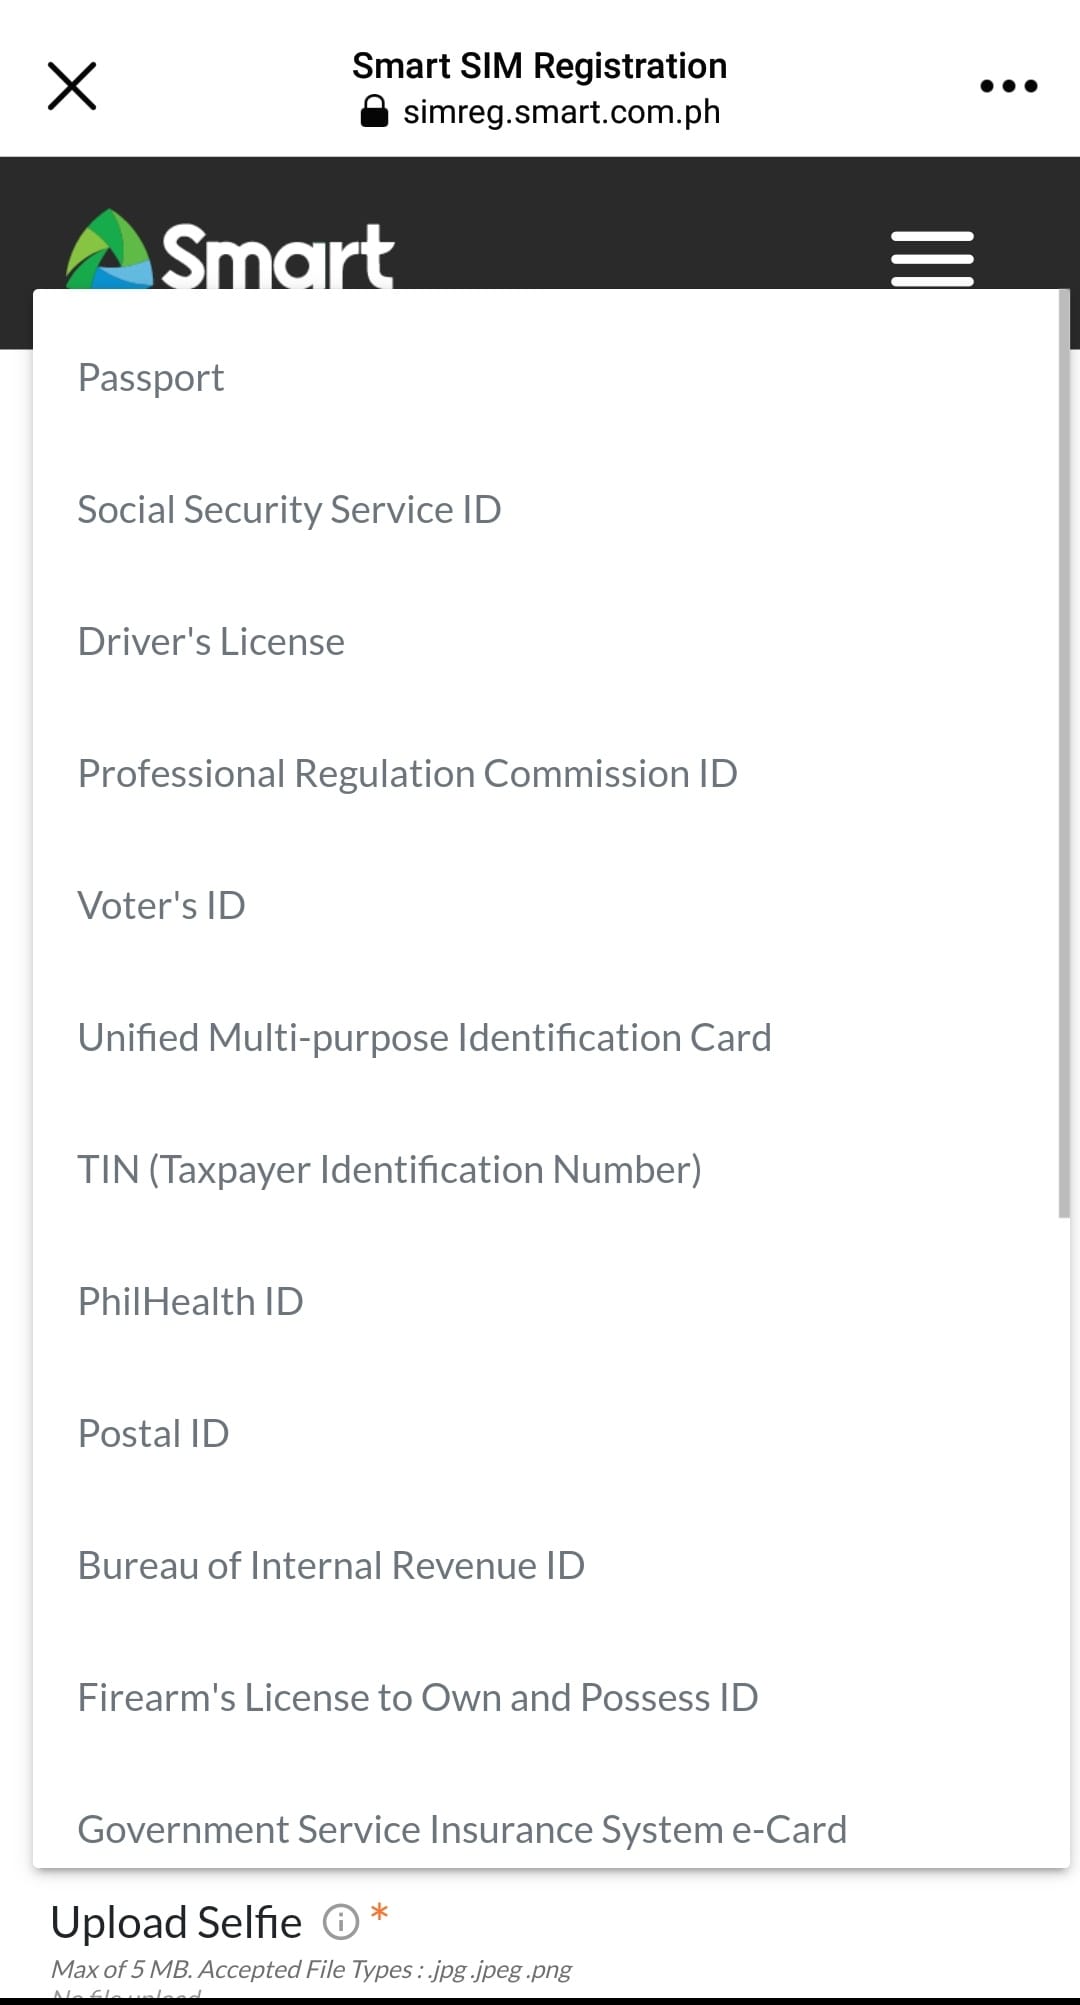Select Postal ID option
This screenshot has width=1080, height=2005.
point(152,1433)
